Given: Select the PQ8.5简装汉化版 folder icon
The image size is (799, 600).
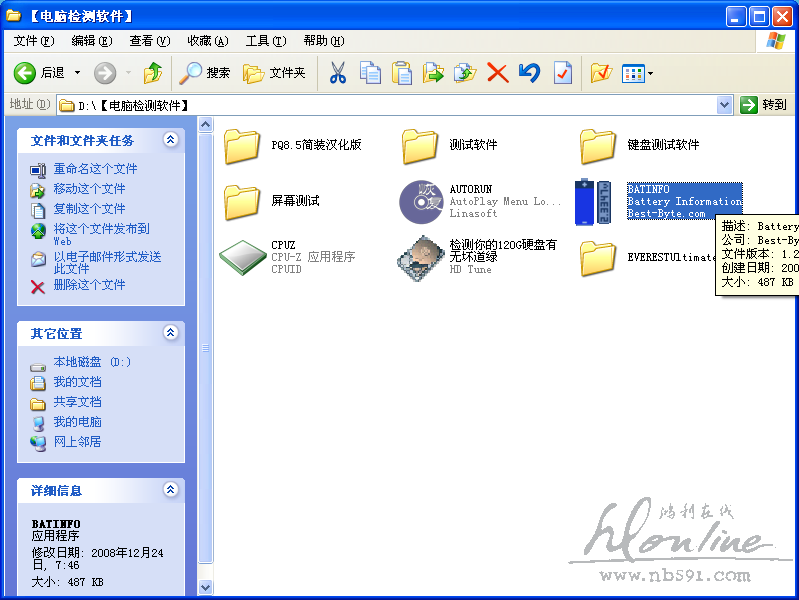Looking at the screenshot, I should tap(242, 146).
